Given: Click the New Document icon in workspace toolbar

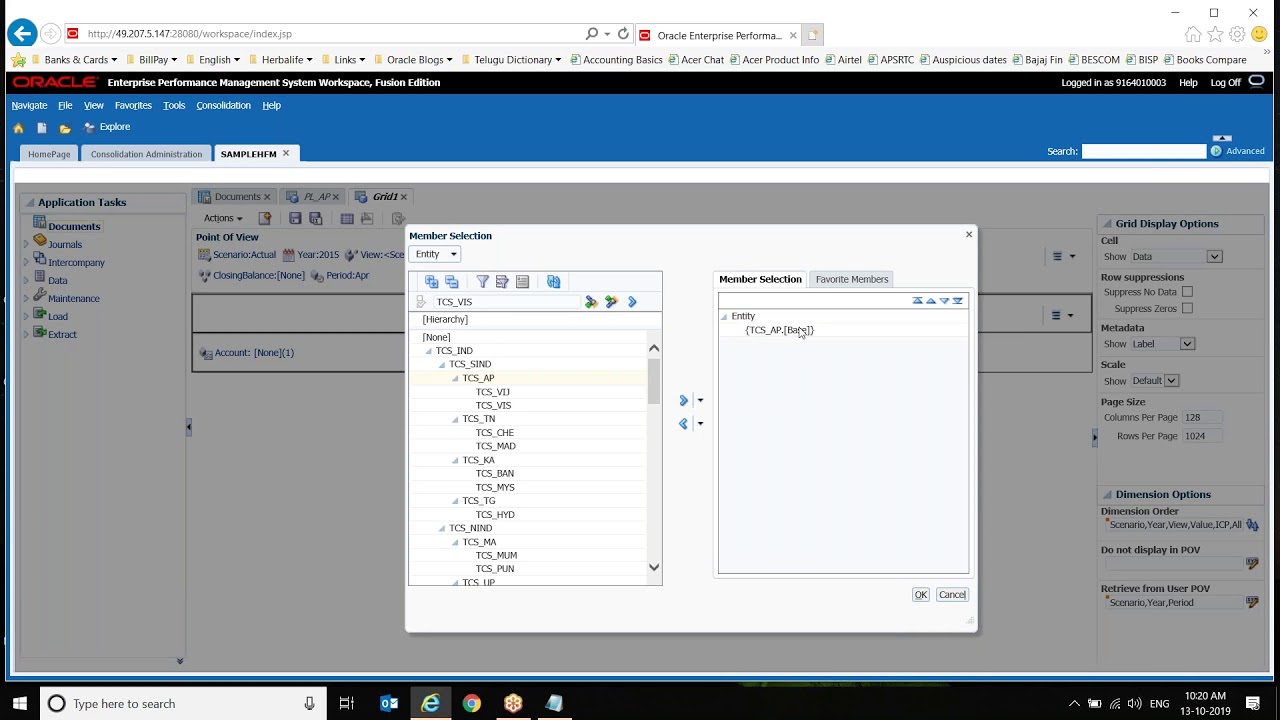Looking at the screenshot, I should [41, 128].
